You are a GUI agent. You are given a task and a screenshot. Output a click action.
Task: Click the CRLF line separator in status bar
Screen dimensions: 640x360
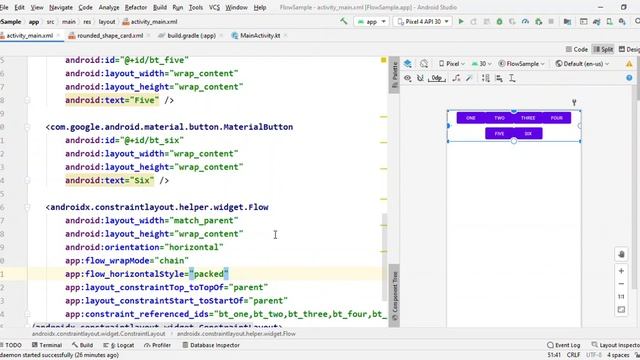(573, 355)
